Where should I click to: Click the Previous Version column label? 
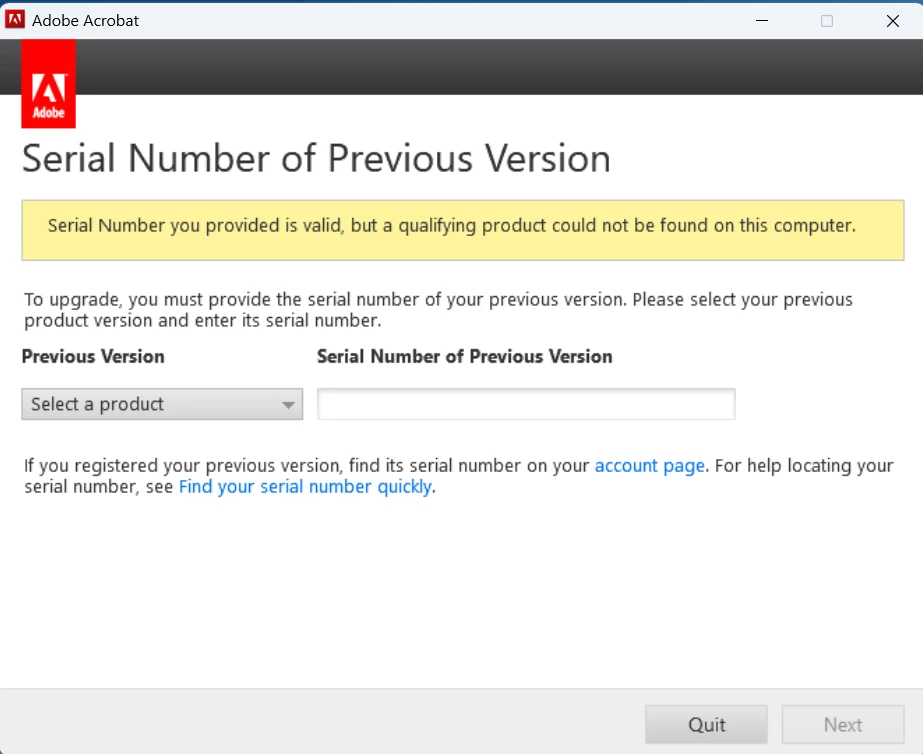[93, 356]
